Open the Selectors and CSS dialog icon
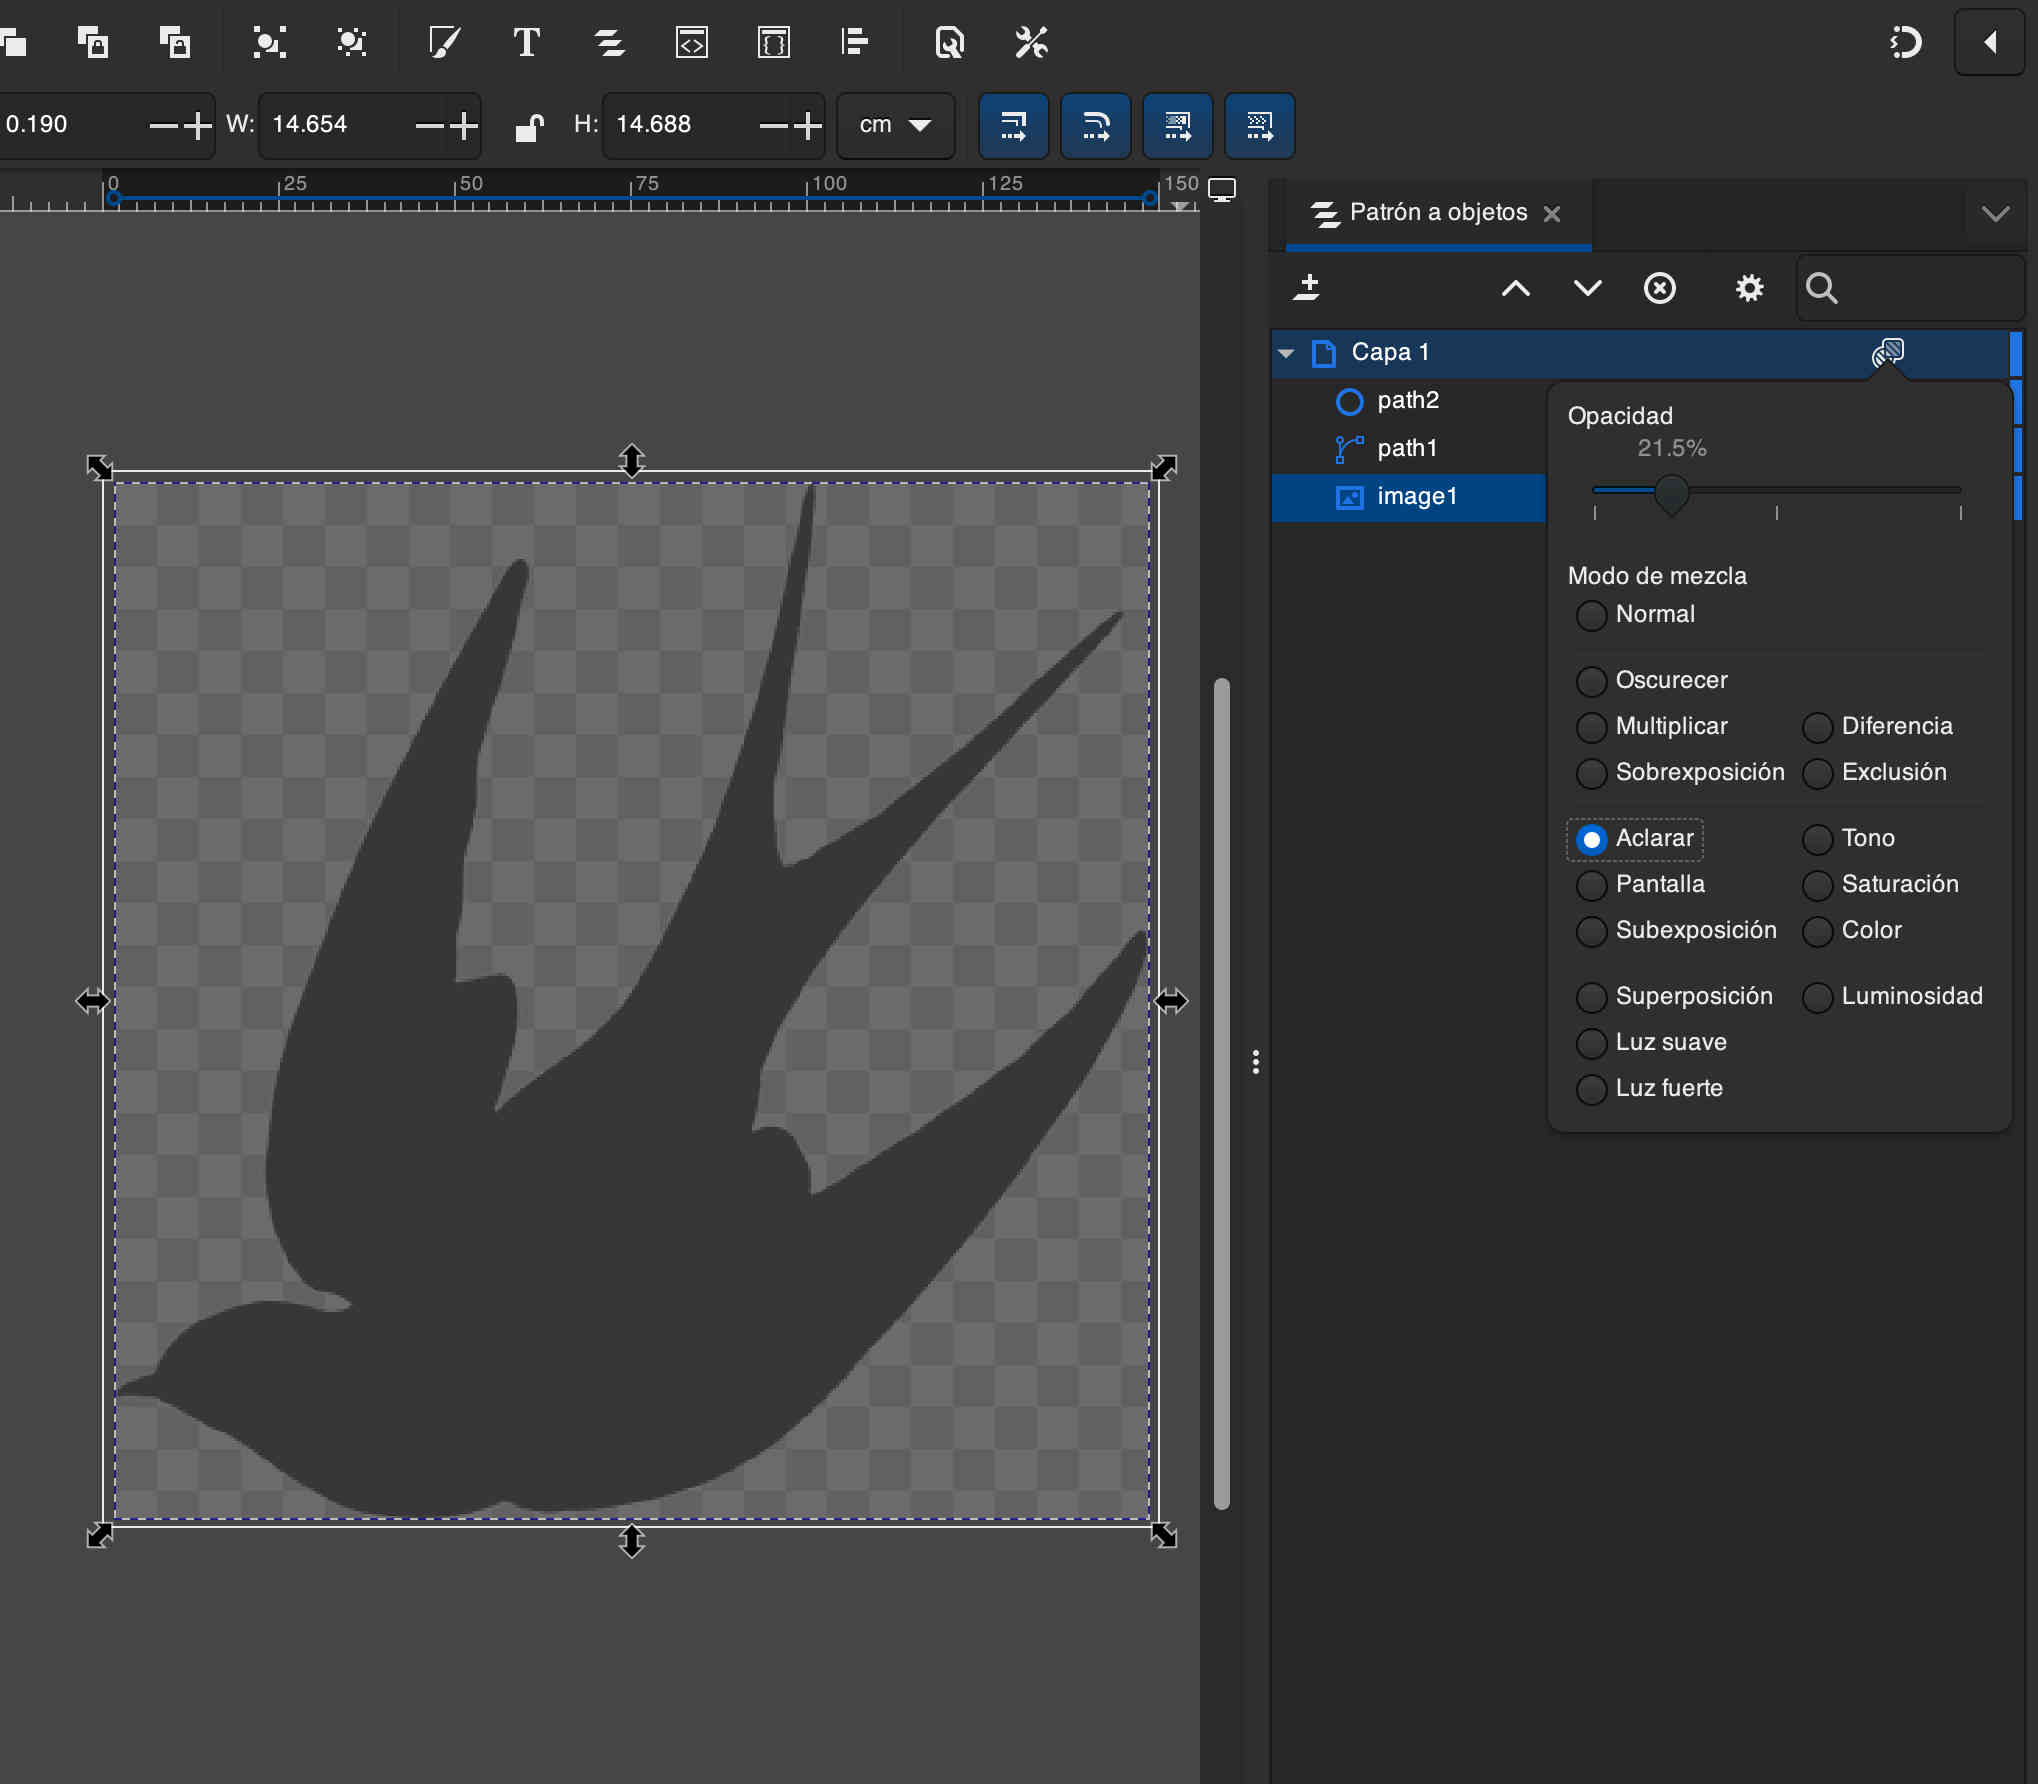The height and width of the screenshot is (1784, 2038). click(x=774, y=42)
